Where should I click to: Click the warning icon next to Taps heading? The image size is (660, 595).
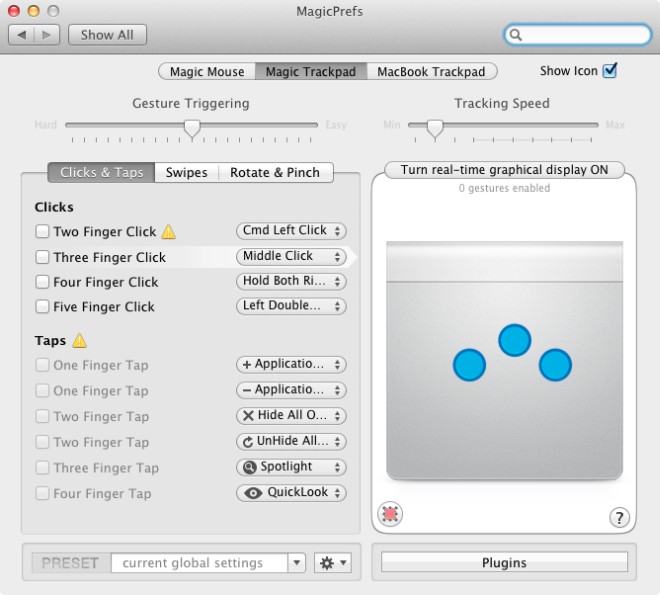79,340
